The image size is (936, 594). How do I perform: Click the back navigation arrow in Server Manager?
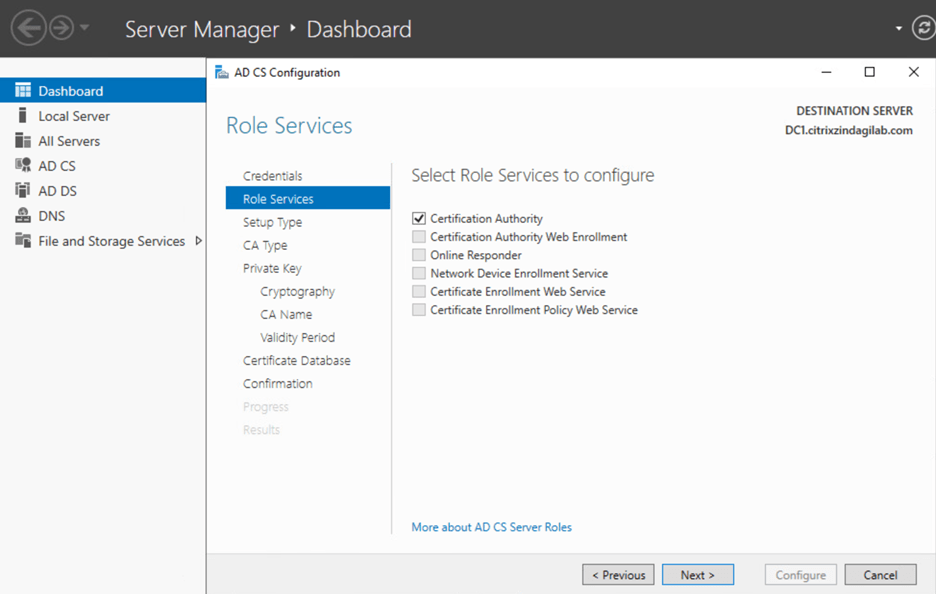coord(28,27)
